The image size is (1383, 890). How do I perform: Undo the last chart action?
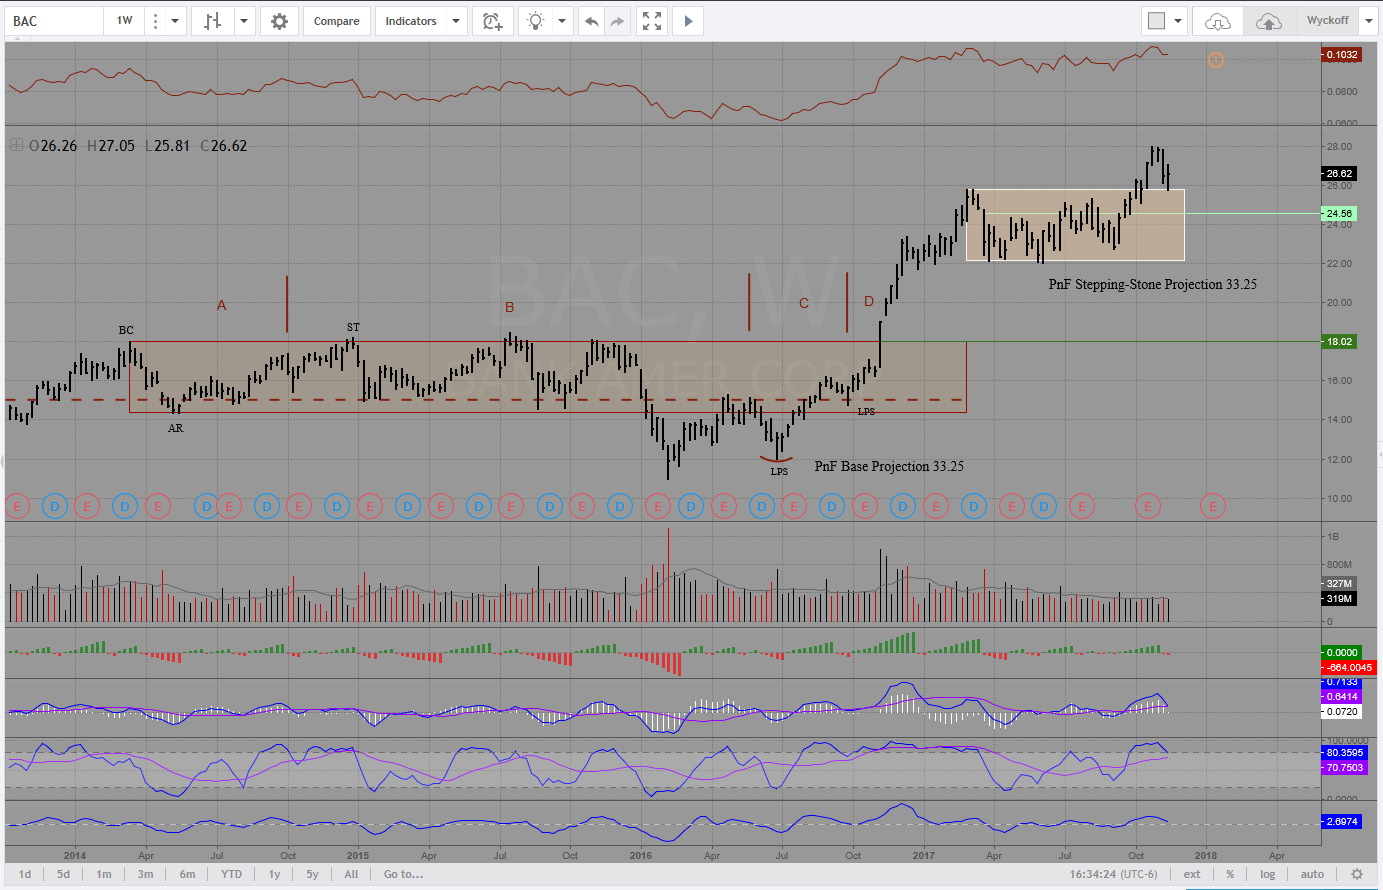coord(592,21)
